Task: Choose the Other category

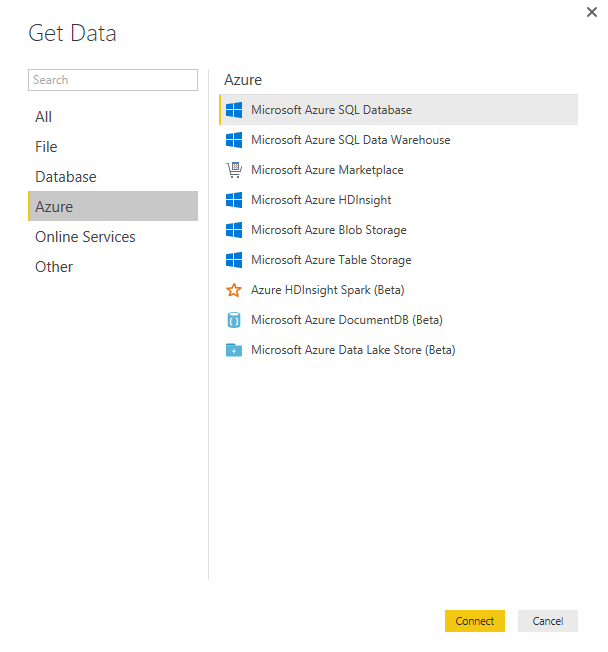Action: pyautogui.click(x=54, y=267)
